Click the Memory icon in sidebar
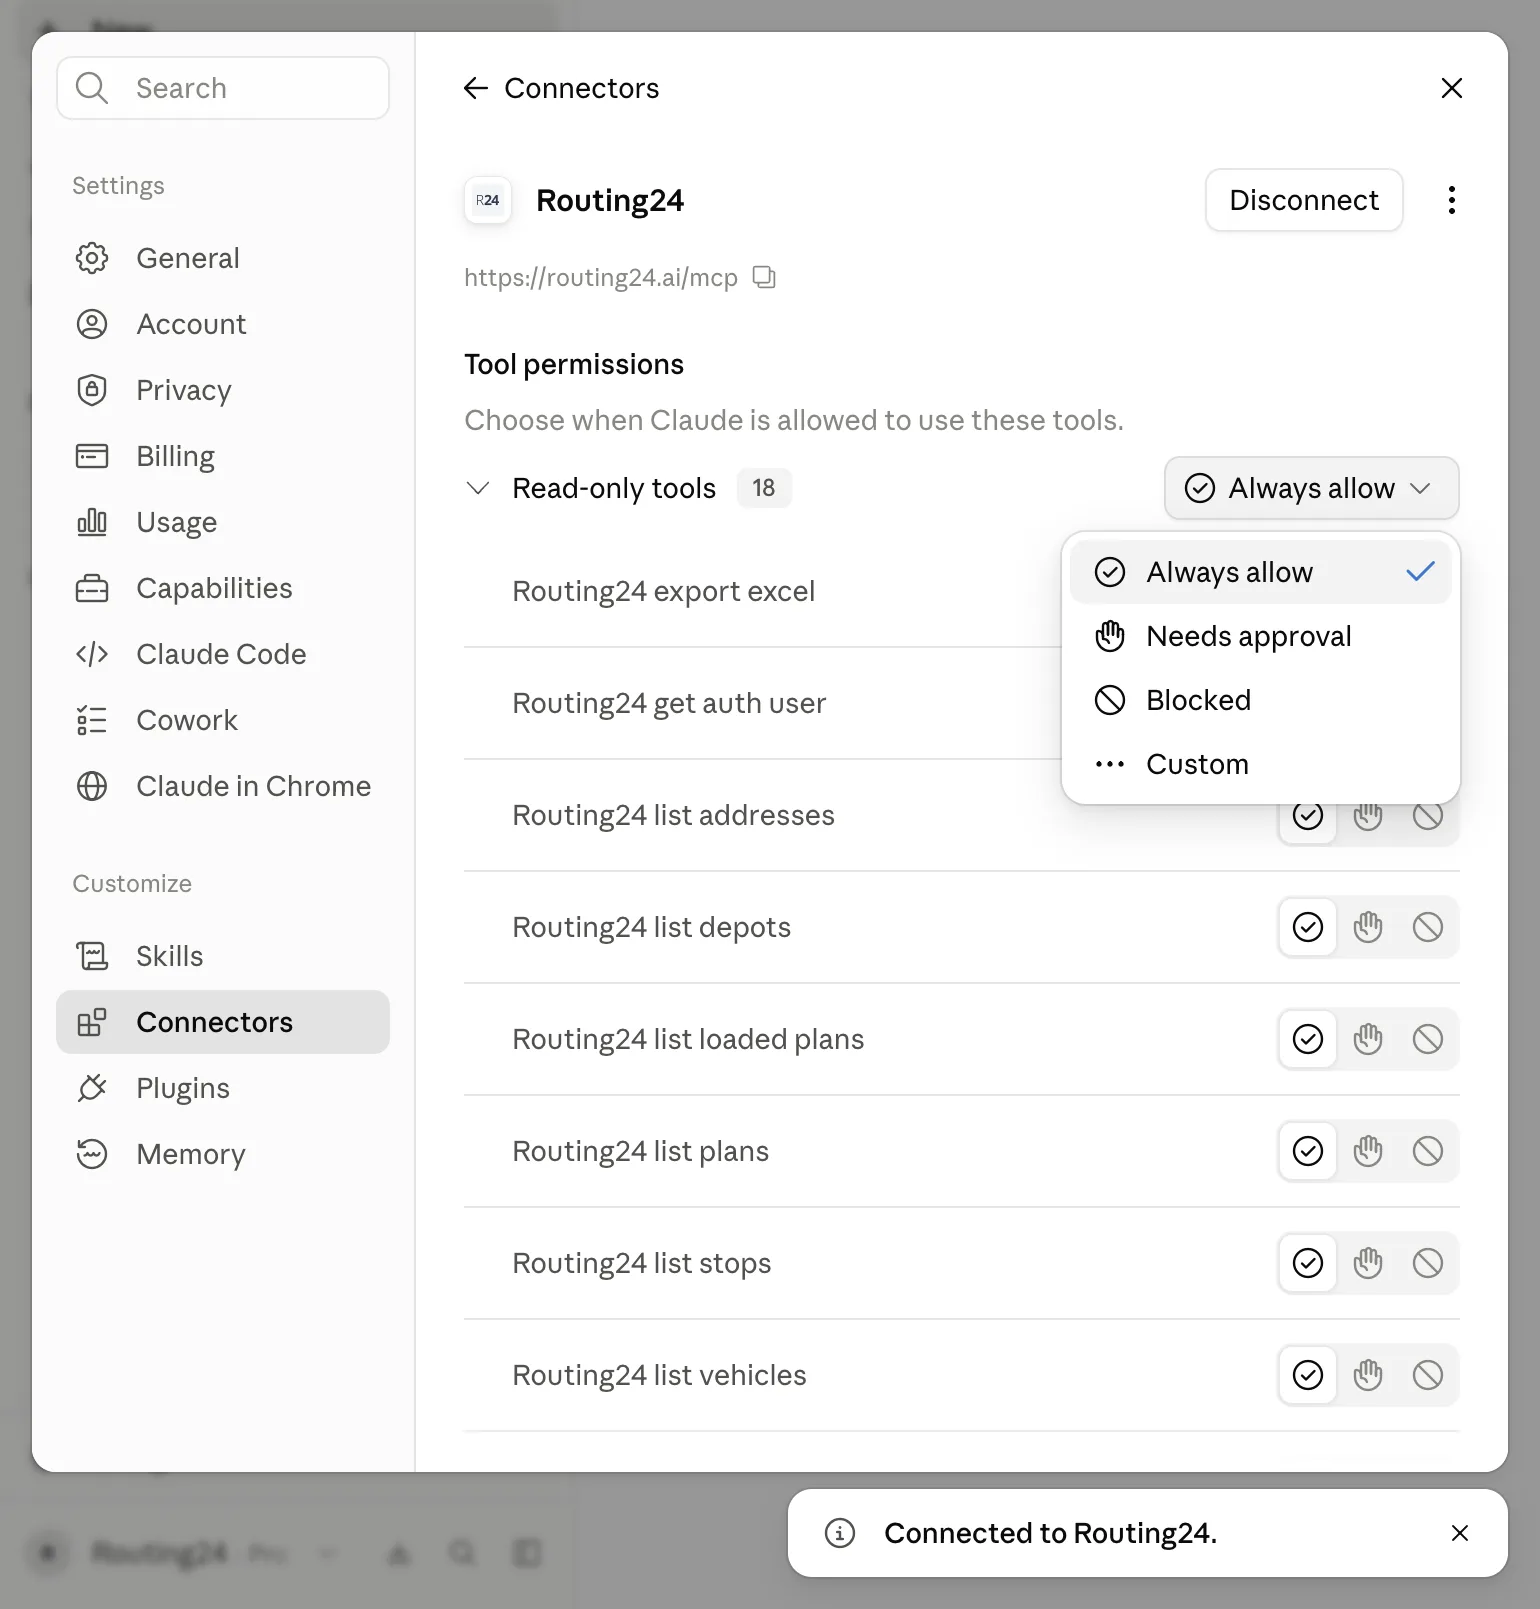This screenshot has height=1609, width=1540. [x=92, y=1154]
